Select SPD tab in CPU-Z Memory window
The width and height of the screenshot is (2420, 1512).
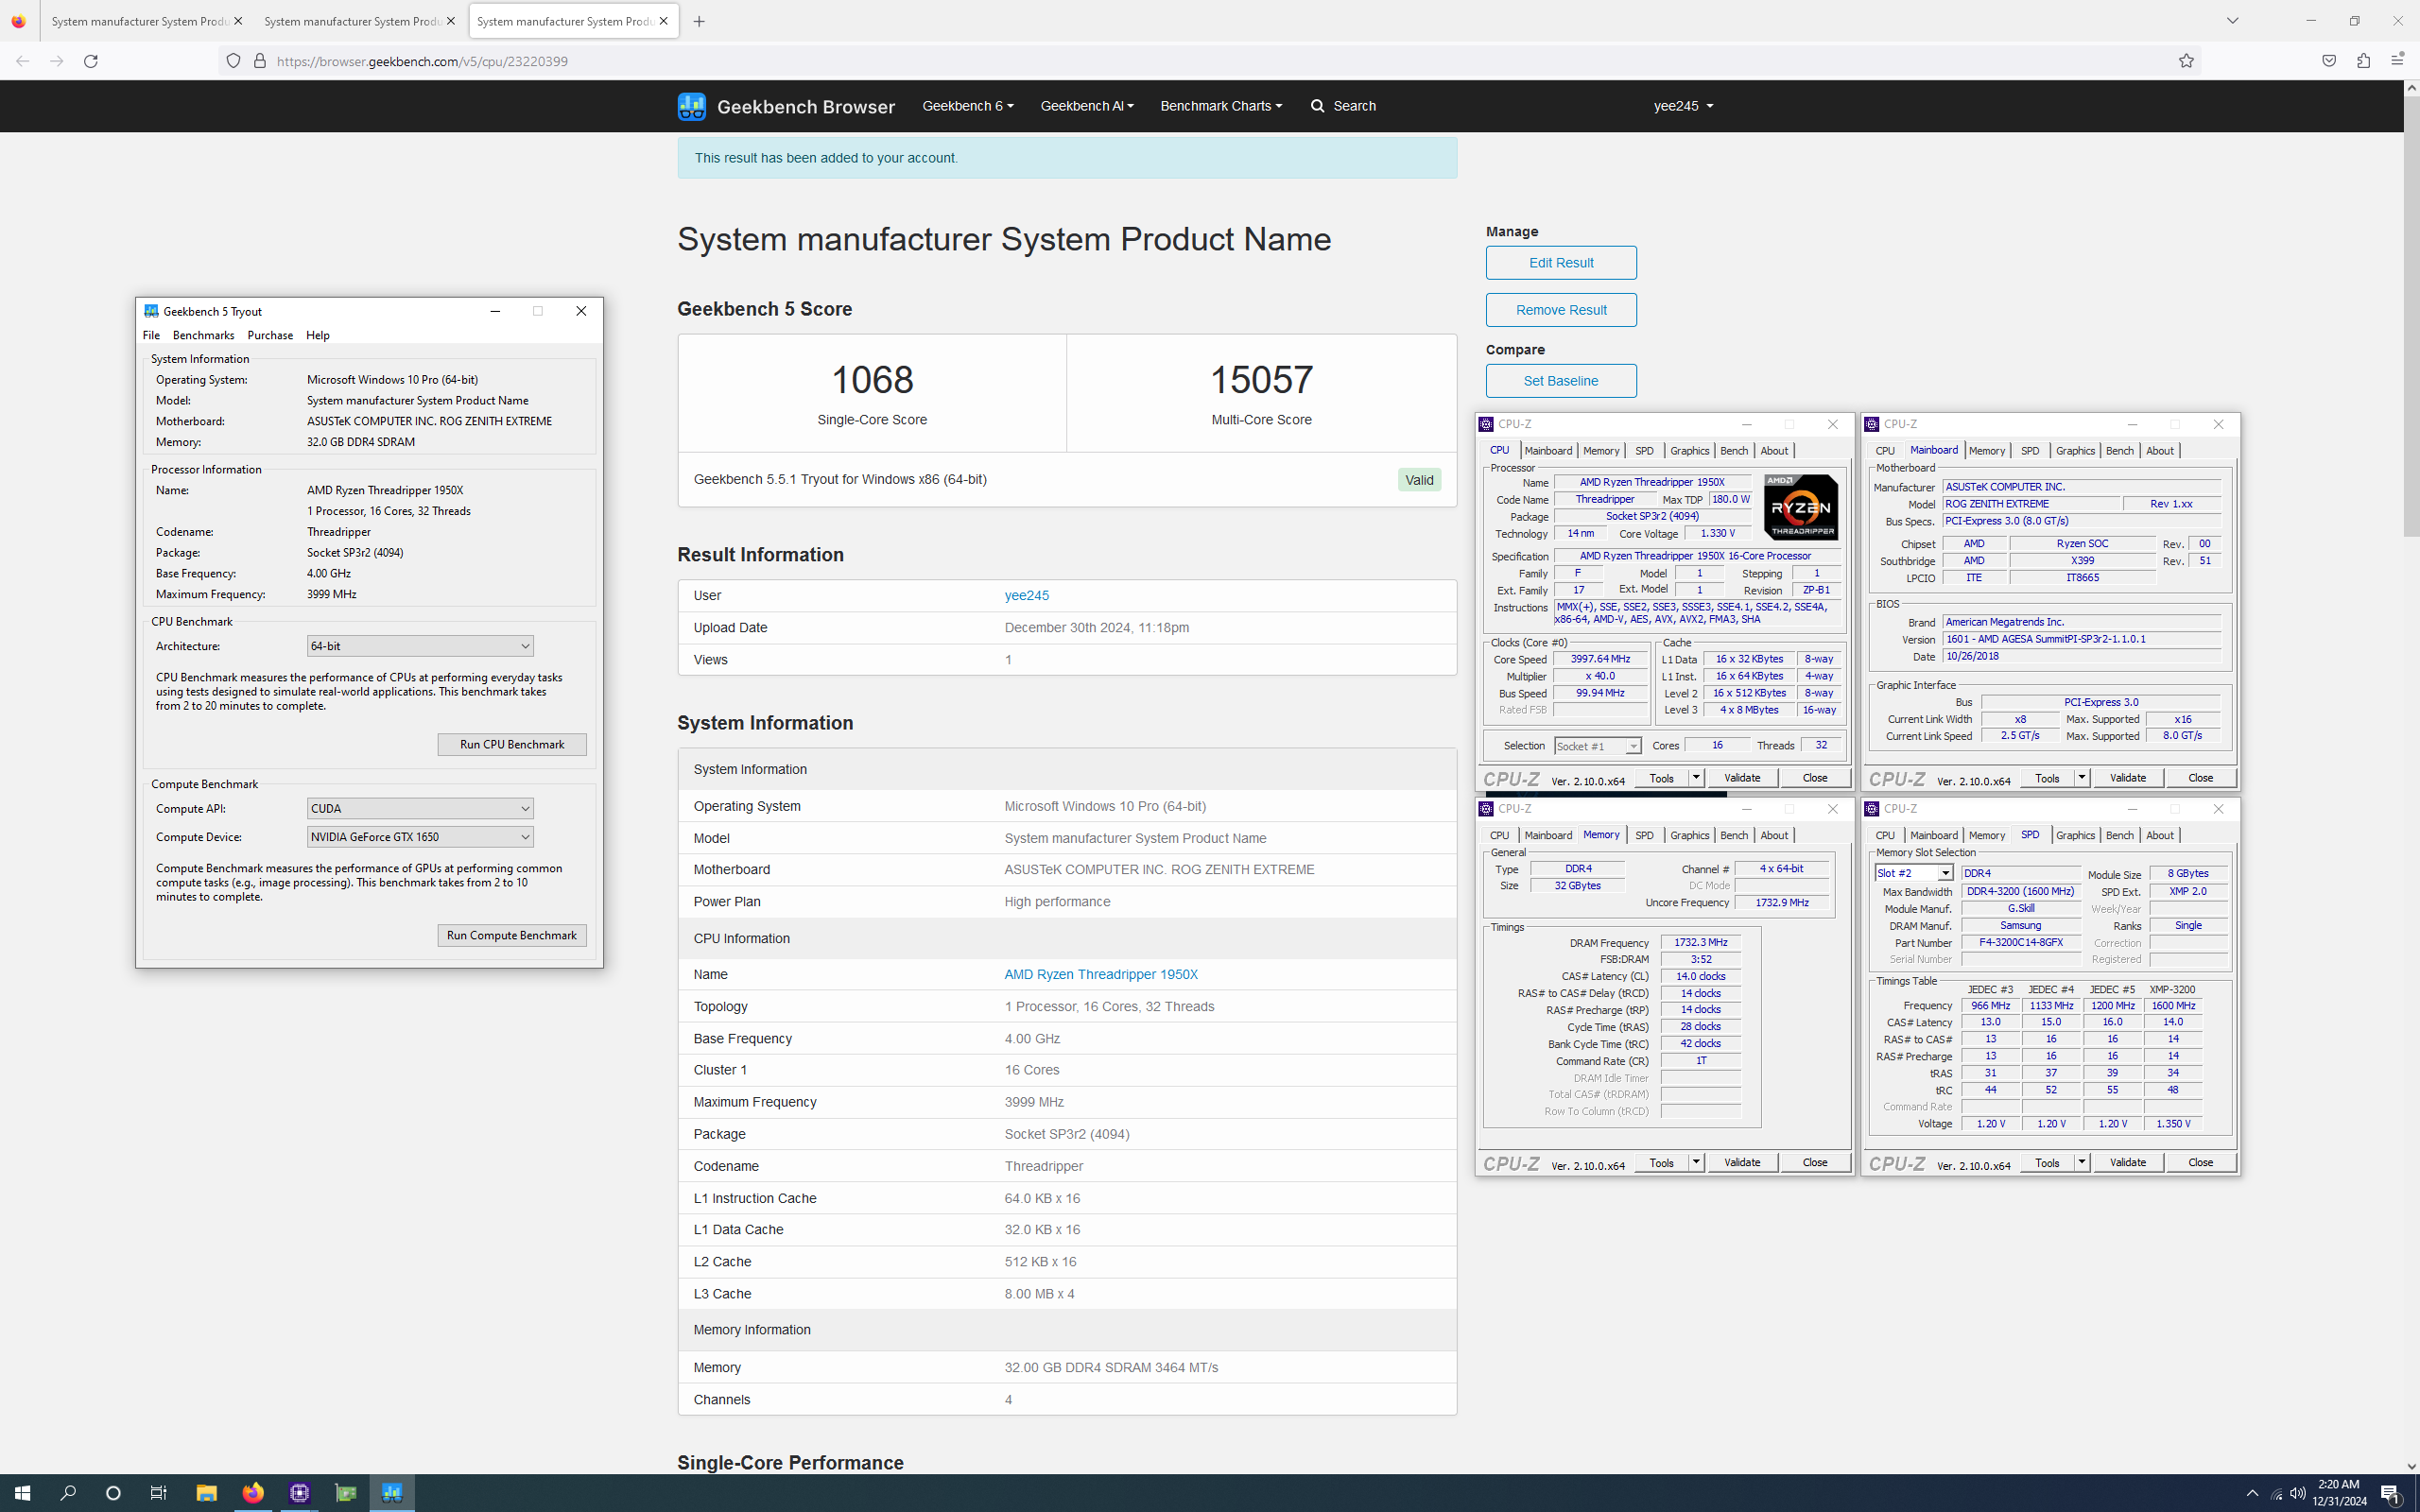(x=1644, y=835)
